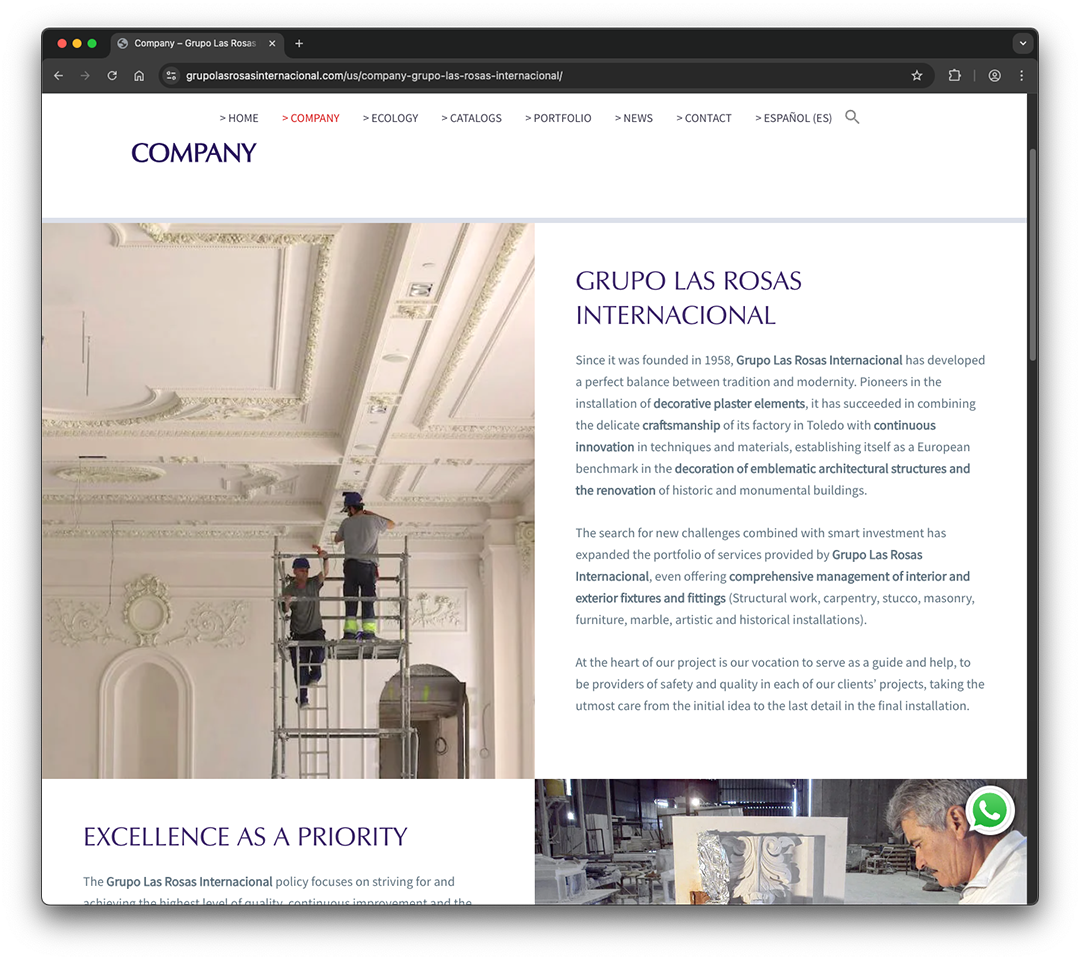Click the address bar URL

[x=374, y=76]
